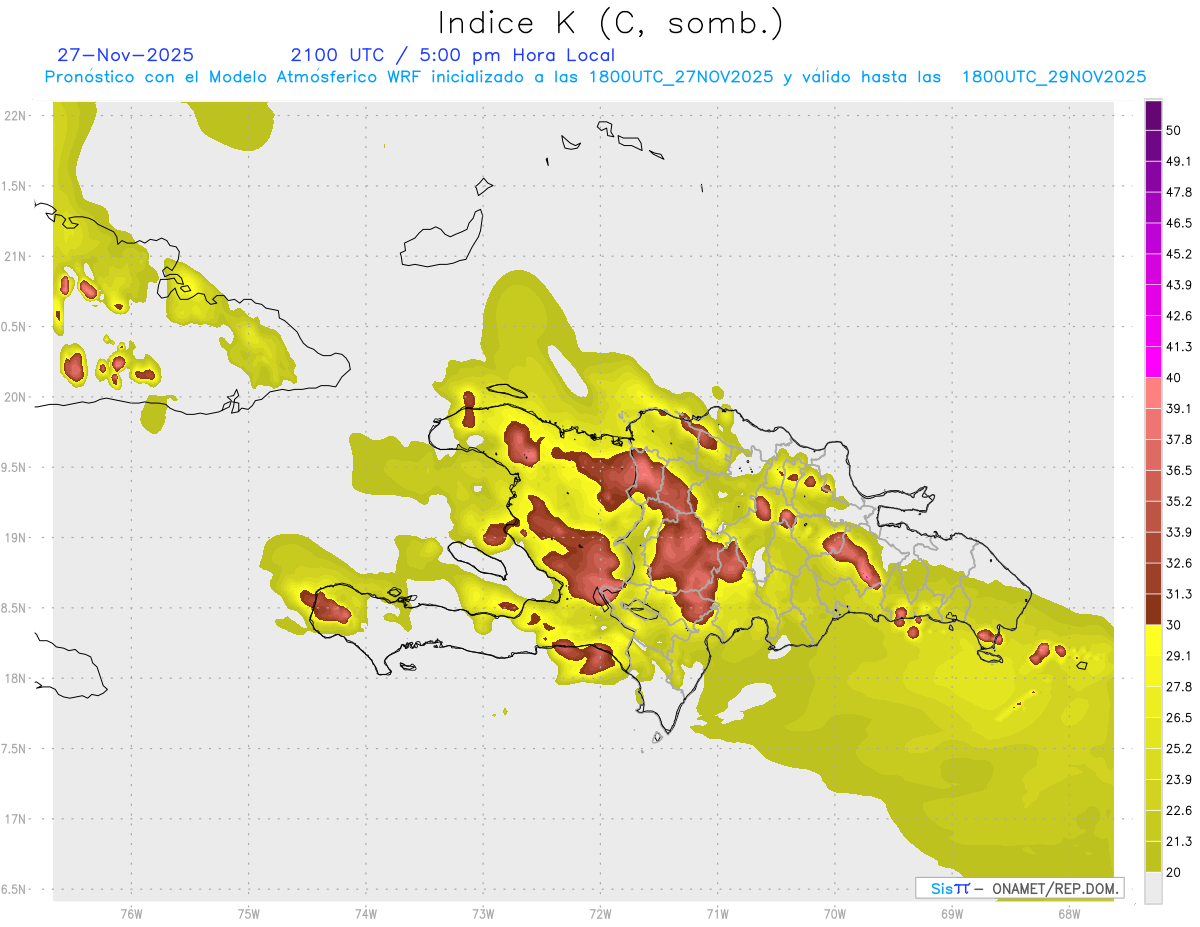Click the 70W longitude axis label
Viewport: 1200px width, 927px height.
(x=834, y=913)
